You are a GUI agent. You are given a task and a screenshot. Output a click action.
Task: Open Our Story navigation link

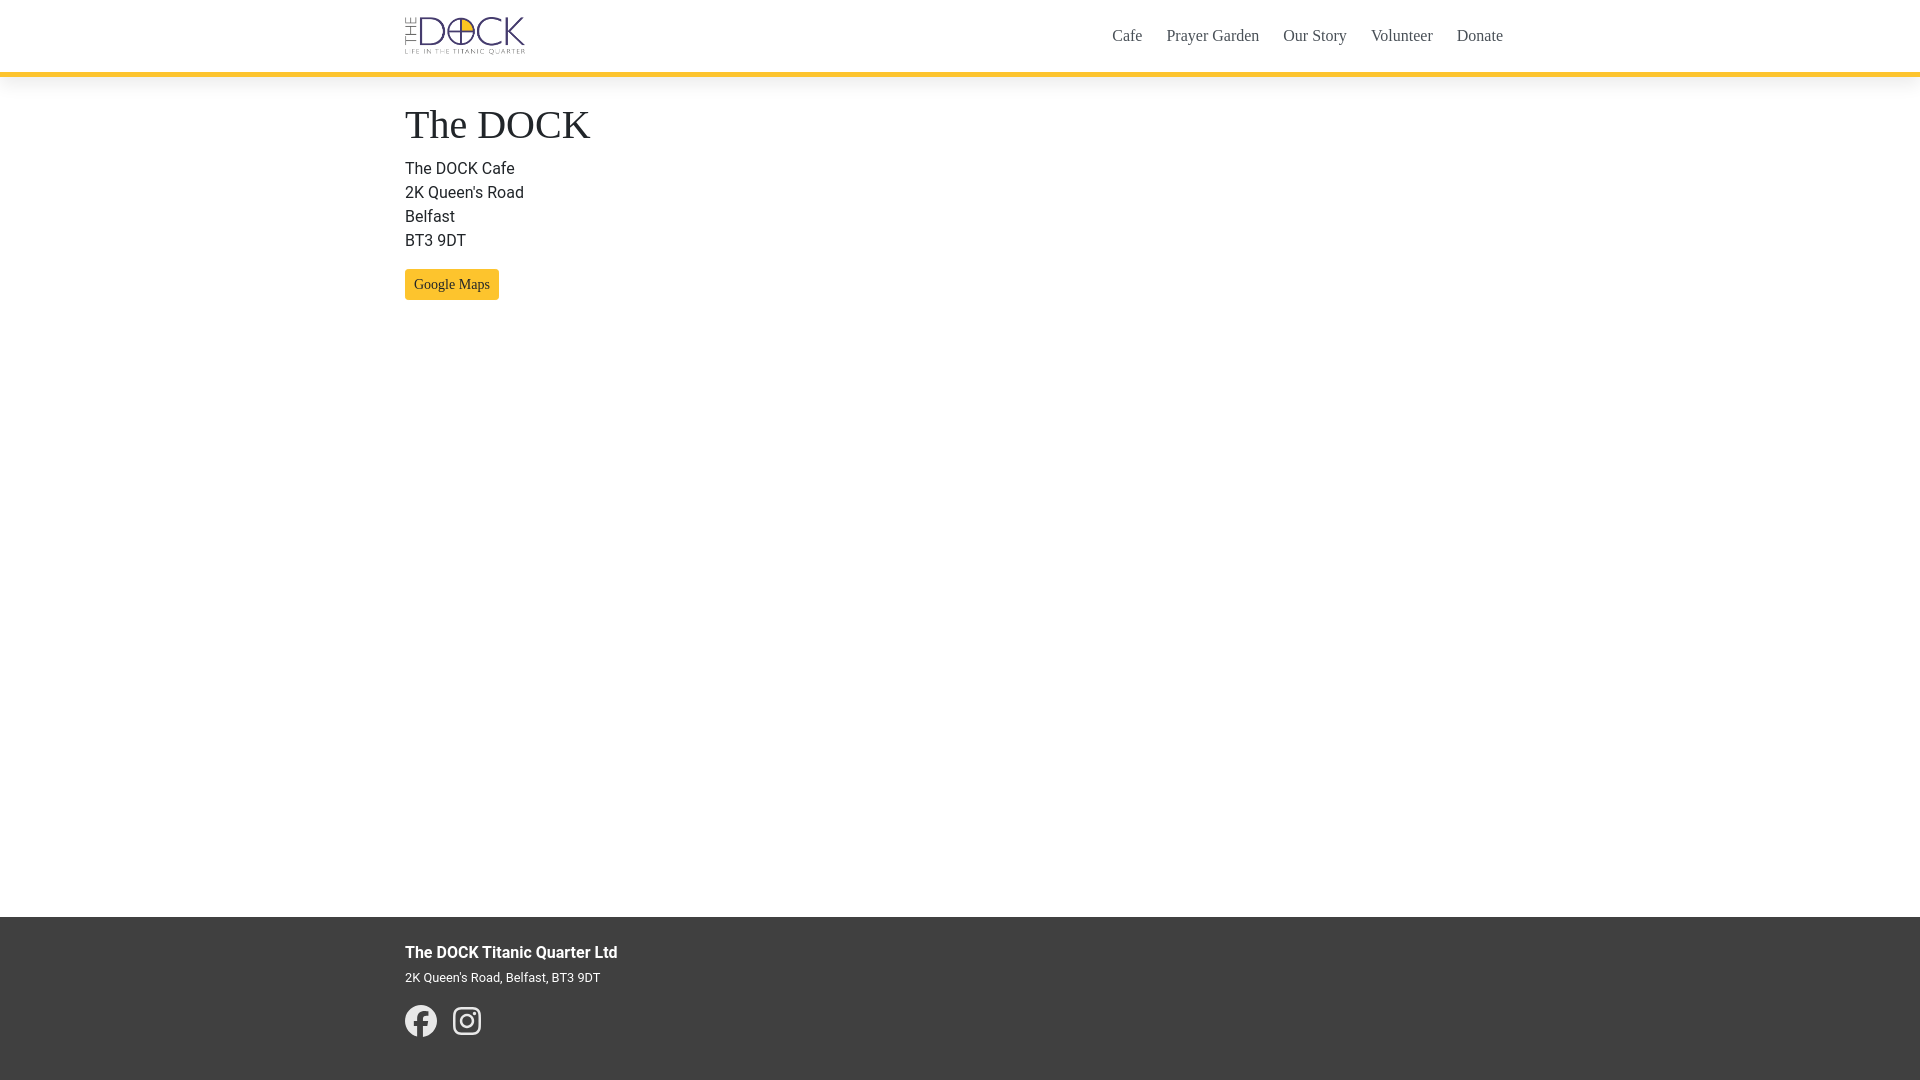point(1315,36)
